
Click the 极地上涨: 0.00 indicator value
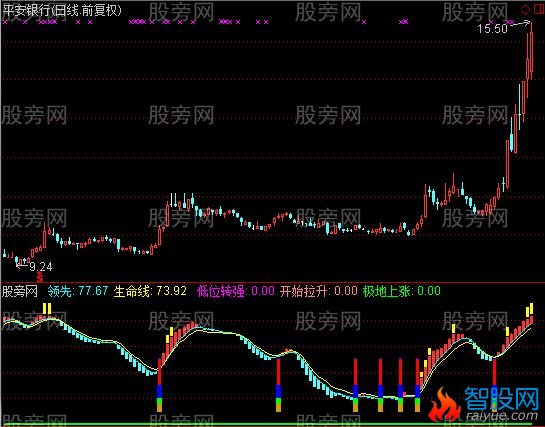pyautogui.click(x=401, y=291)
